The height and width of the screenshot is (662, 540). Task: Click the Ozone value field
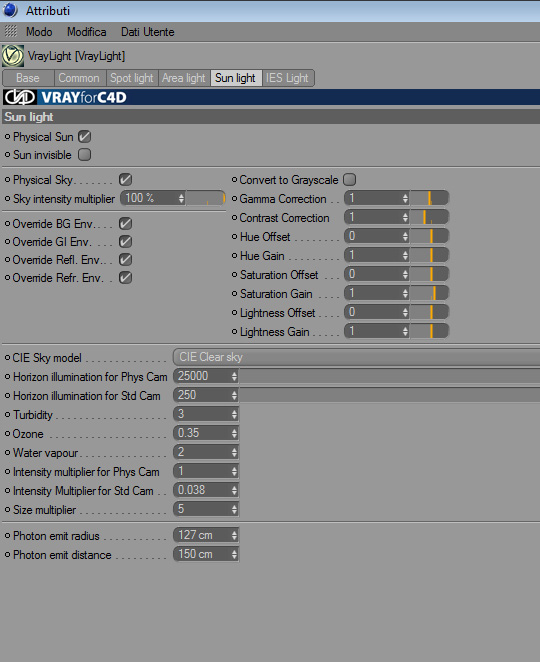point(206,433)
